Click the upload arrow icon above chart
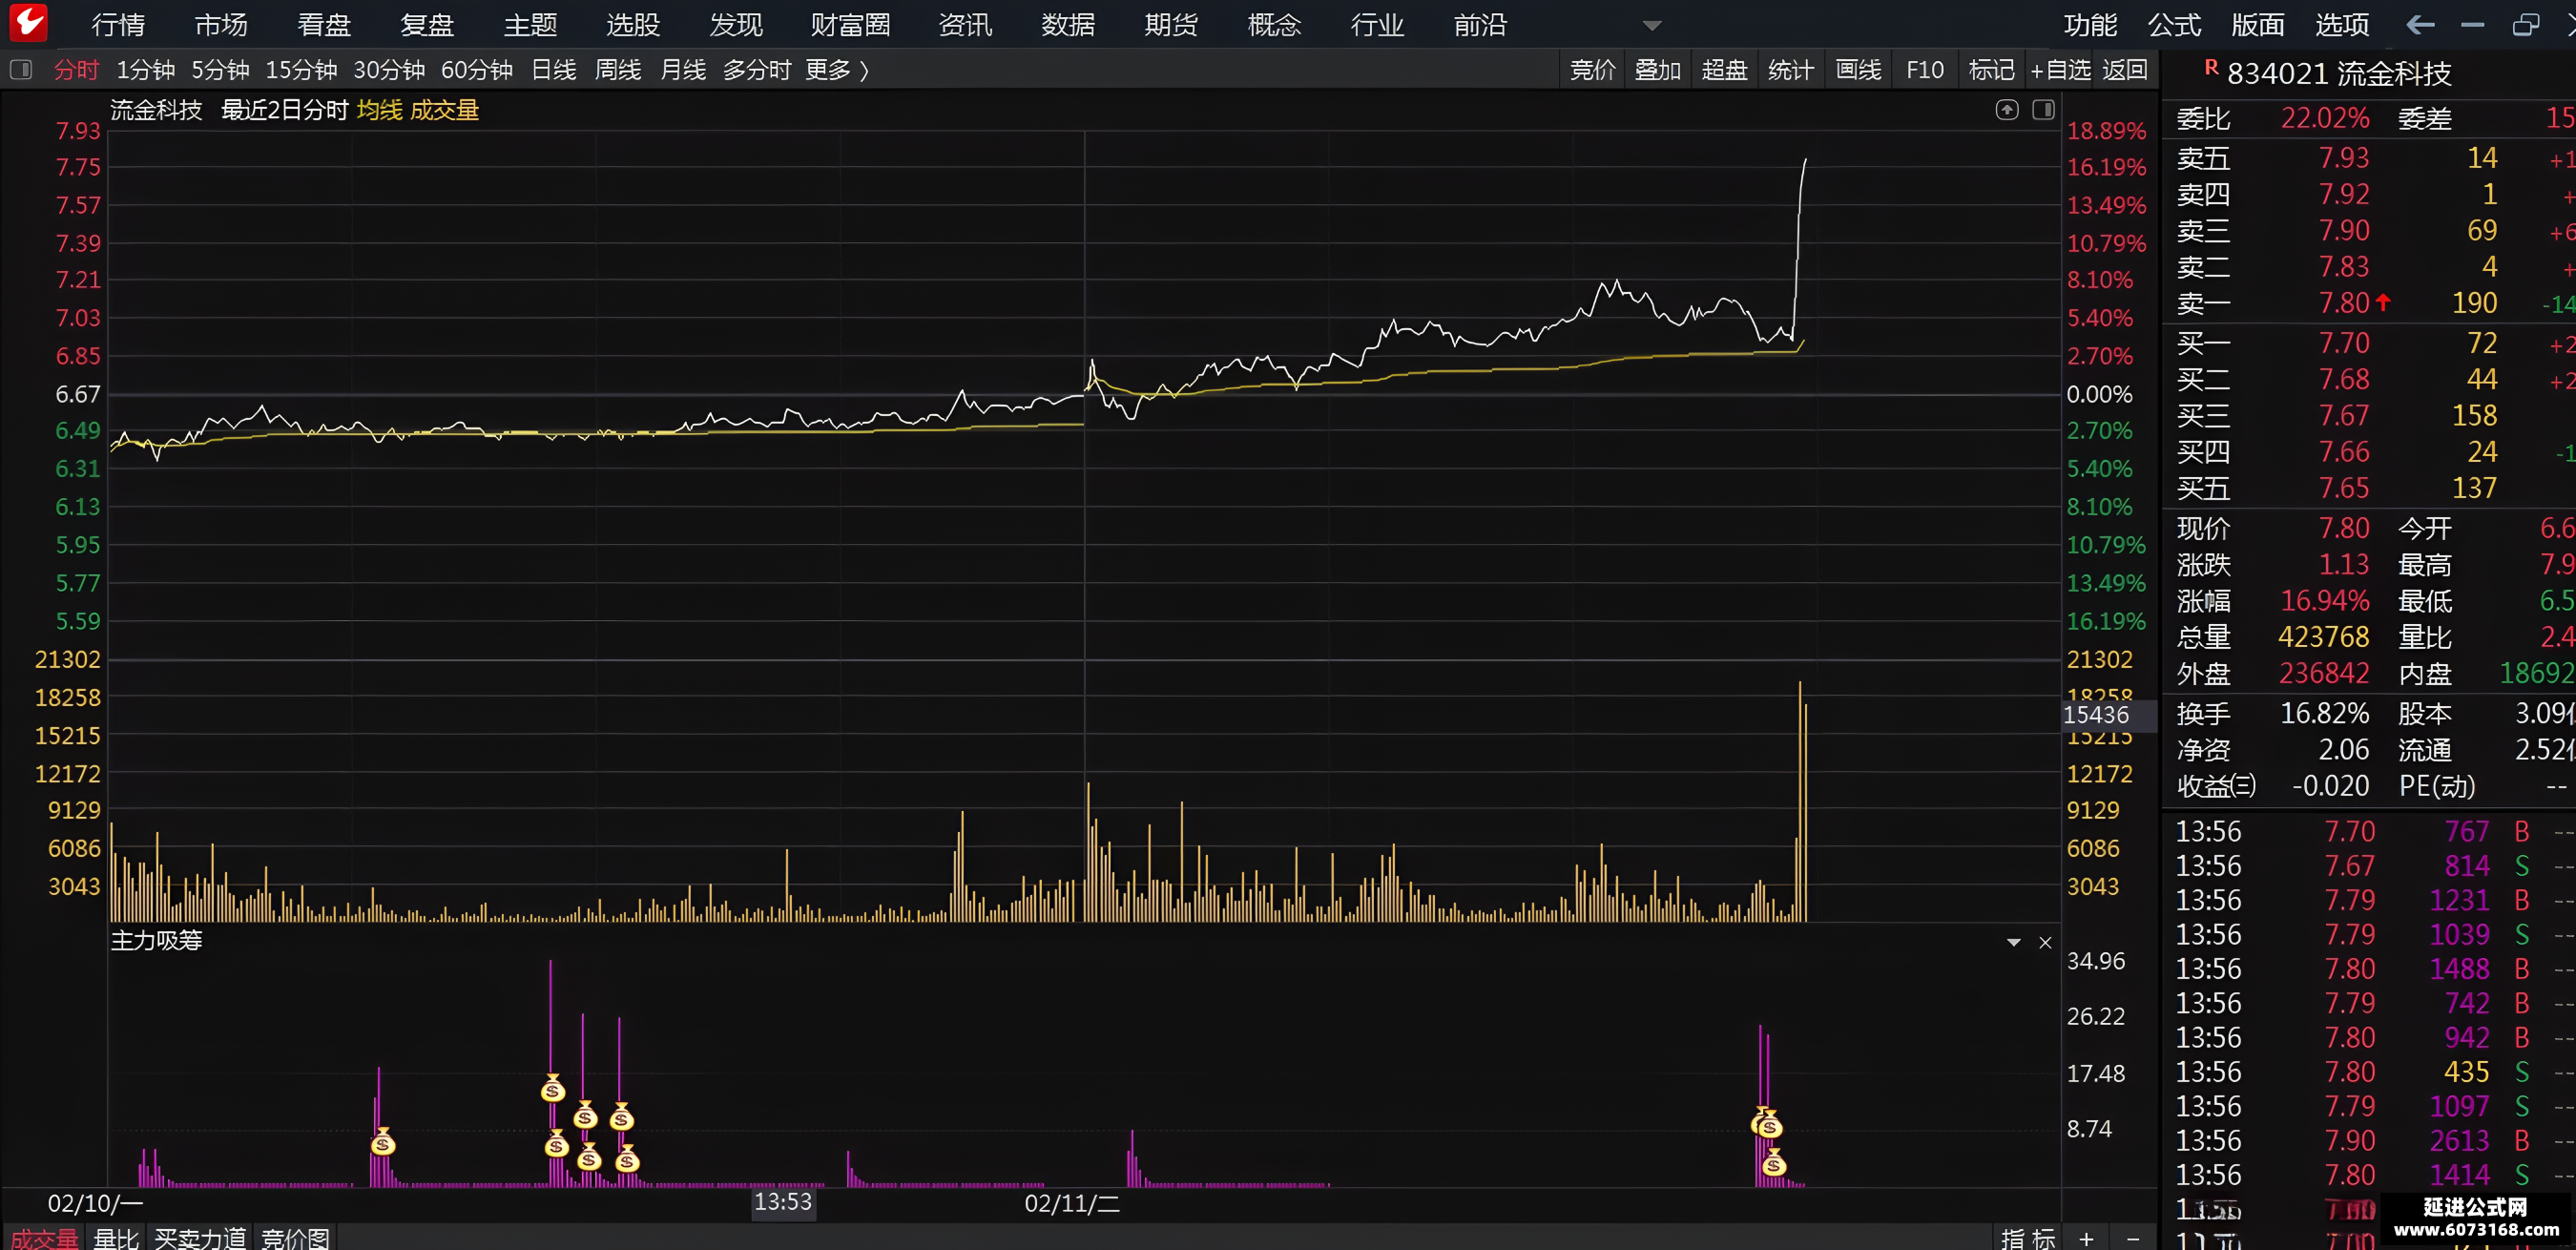Viewport: 2576px width, 1250px height. click(2006, 110)
